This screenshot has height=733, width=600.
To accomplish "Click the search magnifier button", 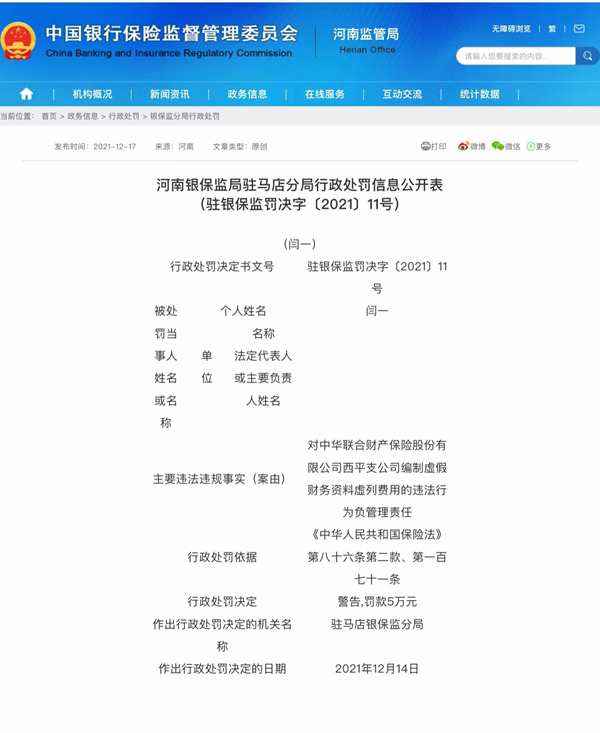I will (x=588, y=56).
